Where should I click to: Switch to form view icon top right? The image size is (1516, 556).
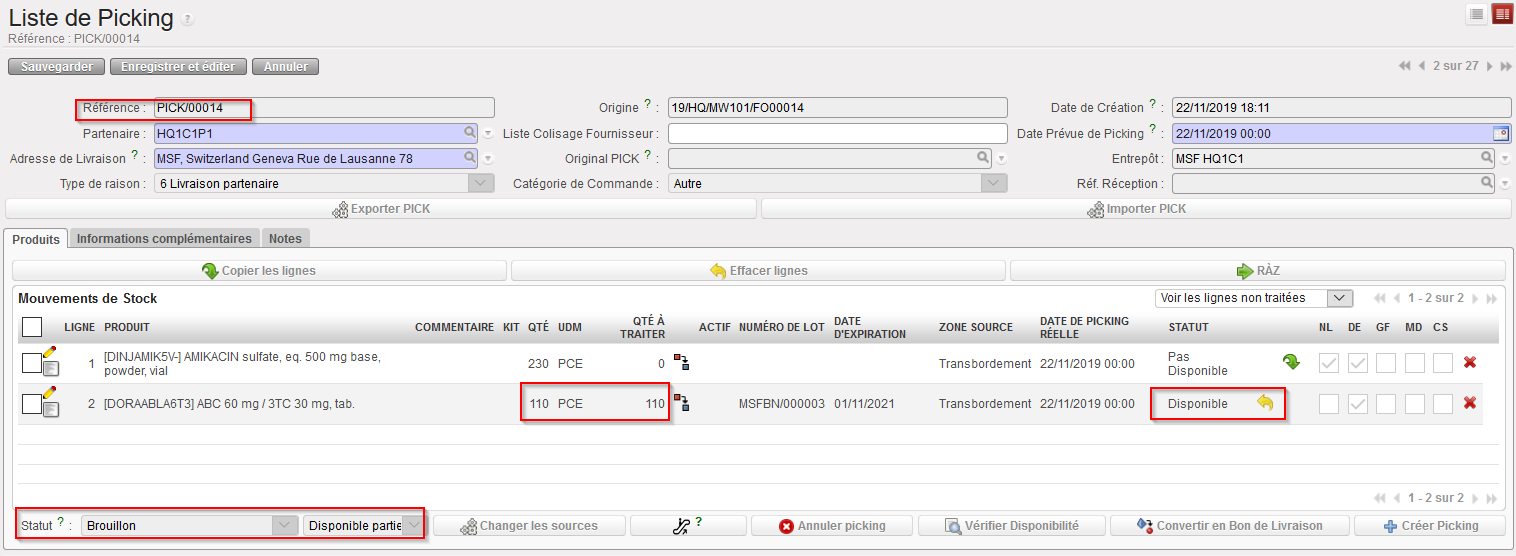tap(1501, 13)
